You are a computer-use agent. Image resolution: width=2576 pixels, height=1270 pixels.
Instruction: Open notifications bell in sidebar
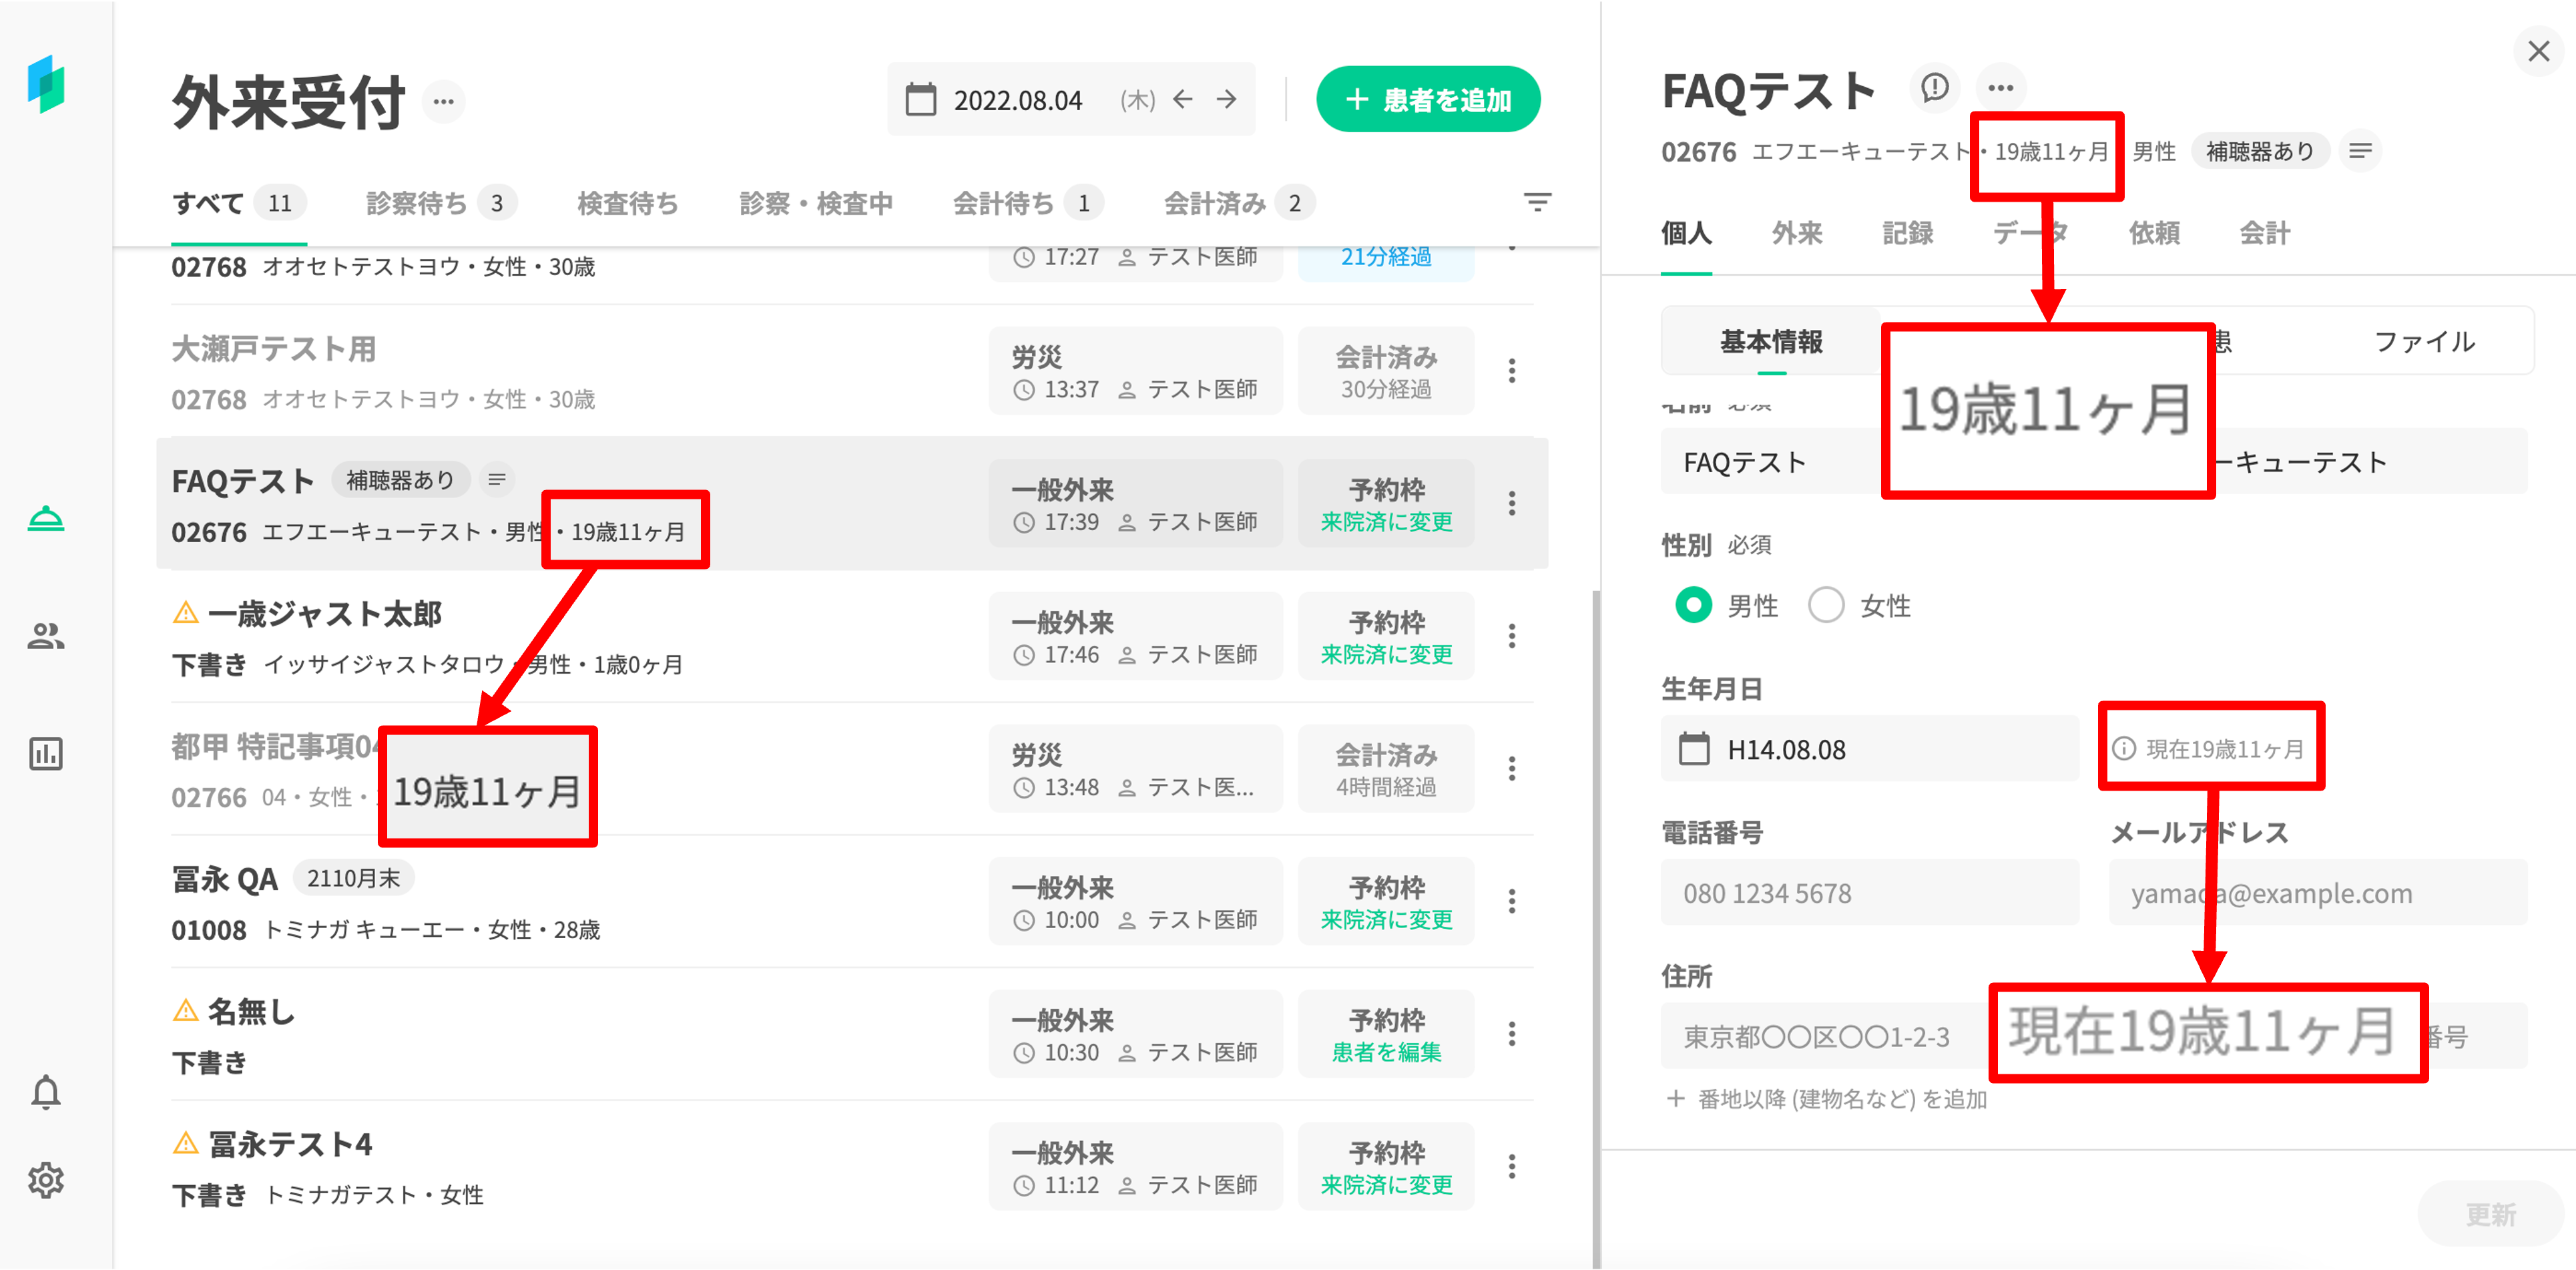point(46,1092)
